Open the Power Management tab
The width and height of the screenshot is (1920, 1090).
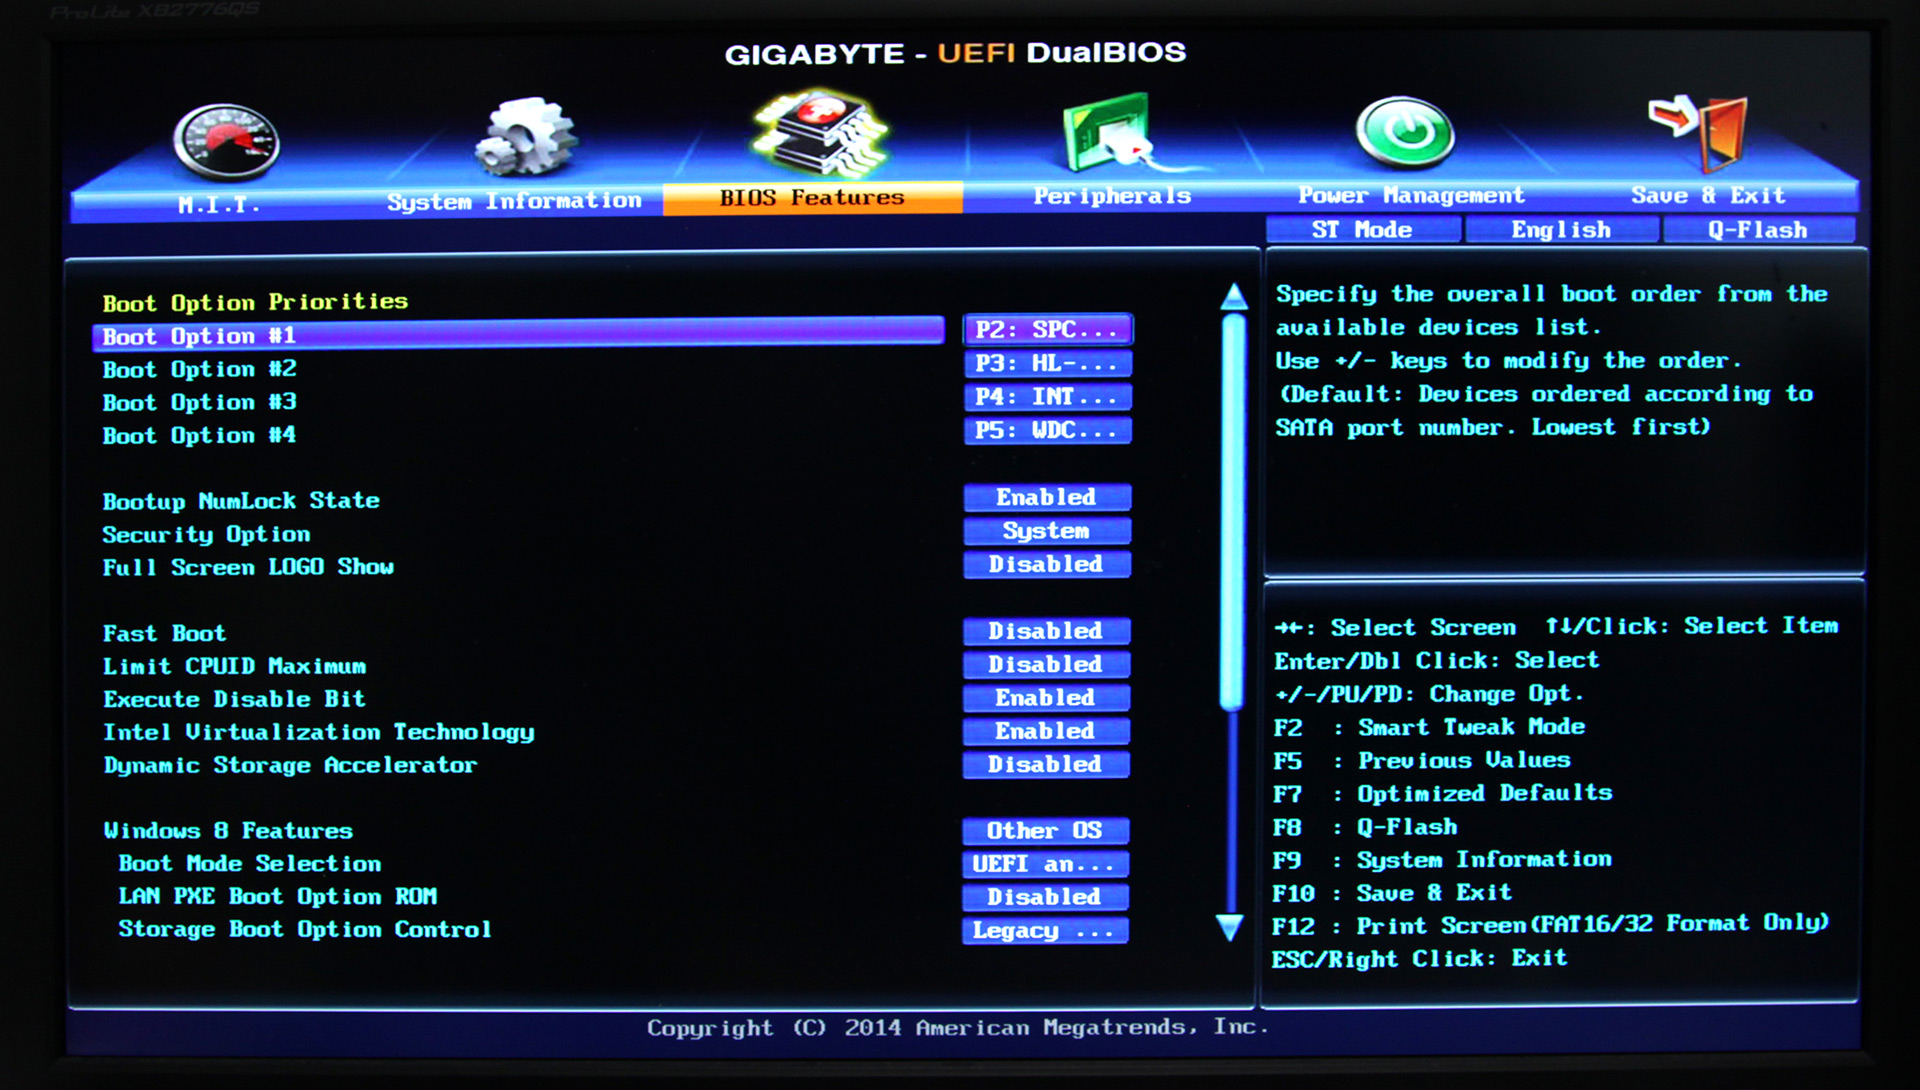1411,195
